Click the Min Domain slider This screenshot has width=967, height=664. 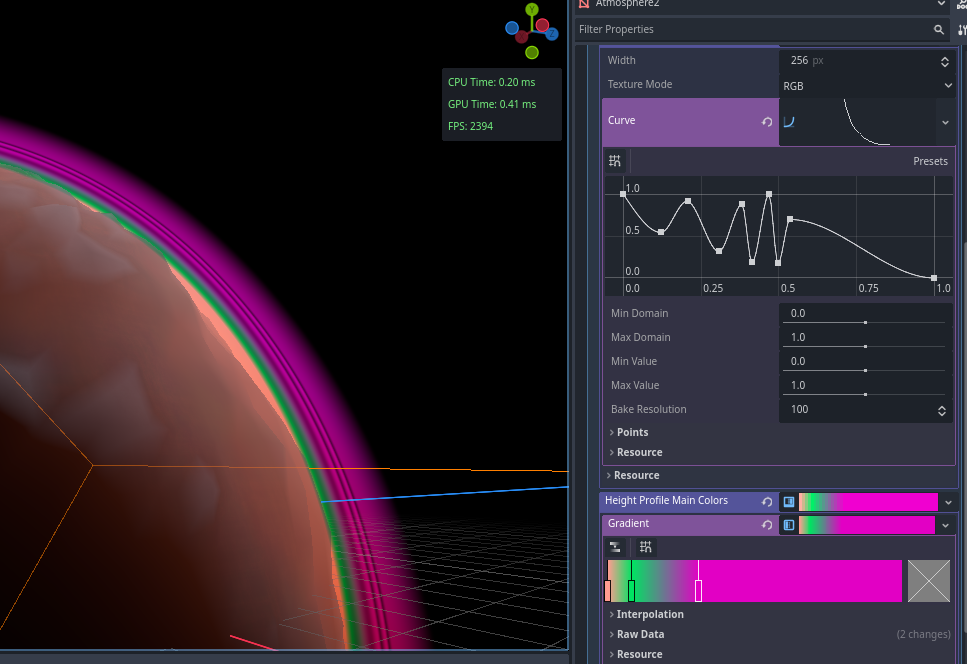tap(863, 322)
